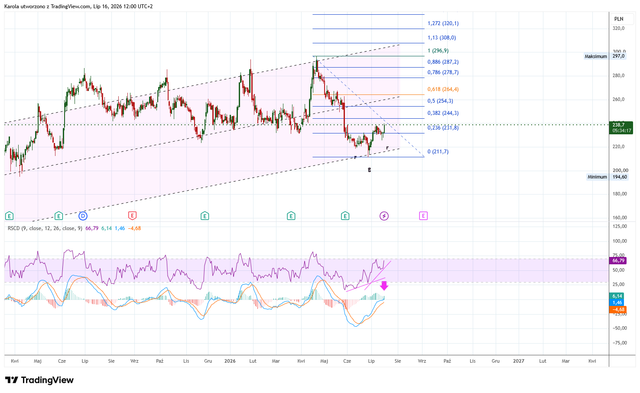Click the orange -4,68 signal value tag on axis
This screenshot has width=640, height=393.
click(618, 309)
